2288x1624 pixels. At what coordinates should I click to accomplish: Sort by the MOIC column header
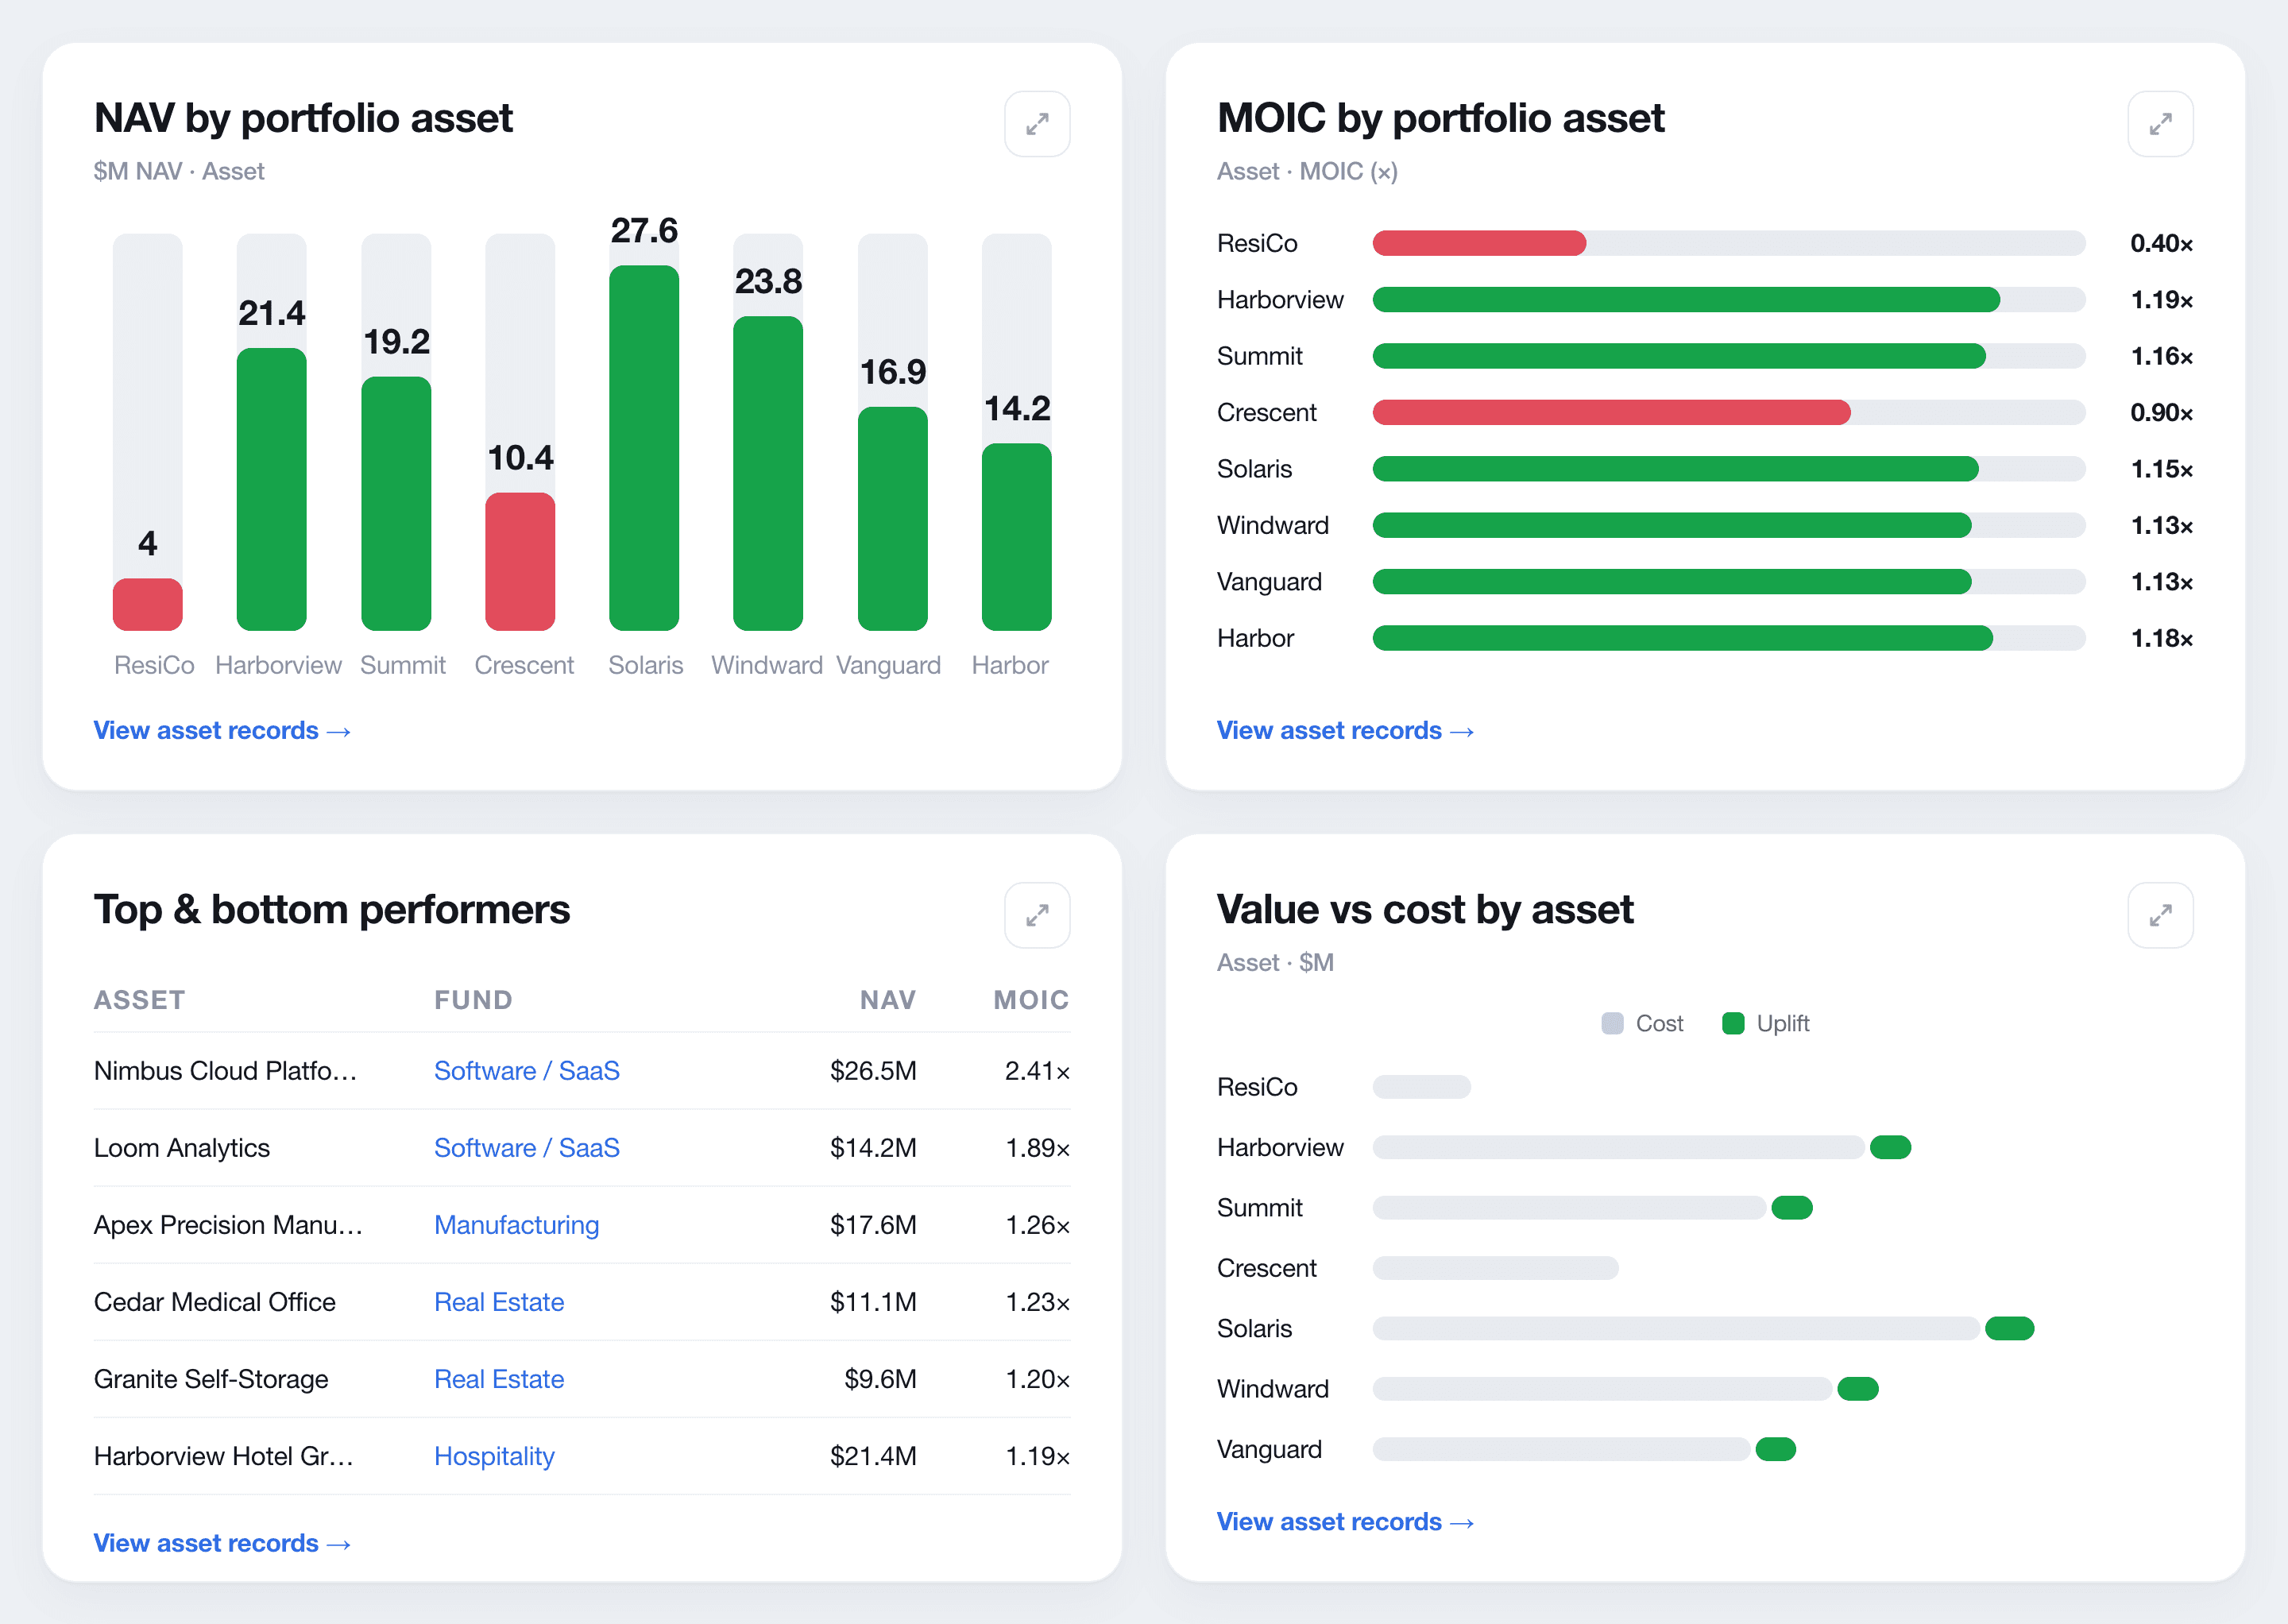click(x=1031, y=1000)
